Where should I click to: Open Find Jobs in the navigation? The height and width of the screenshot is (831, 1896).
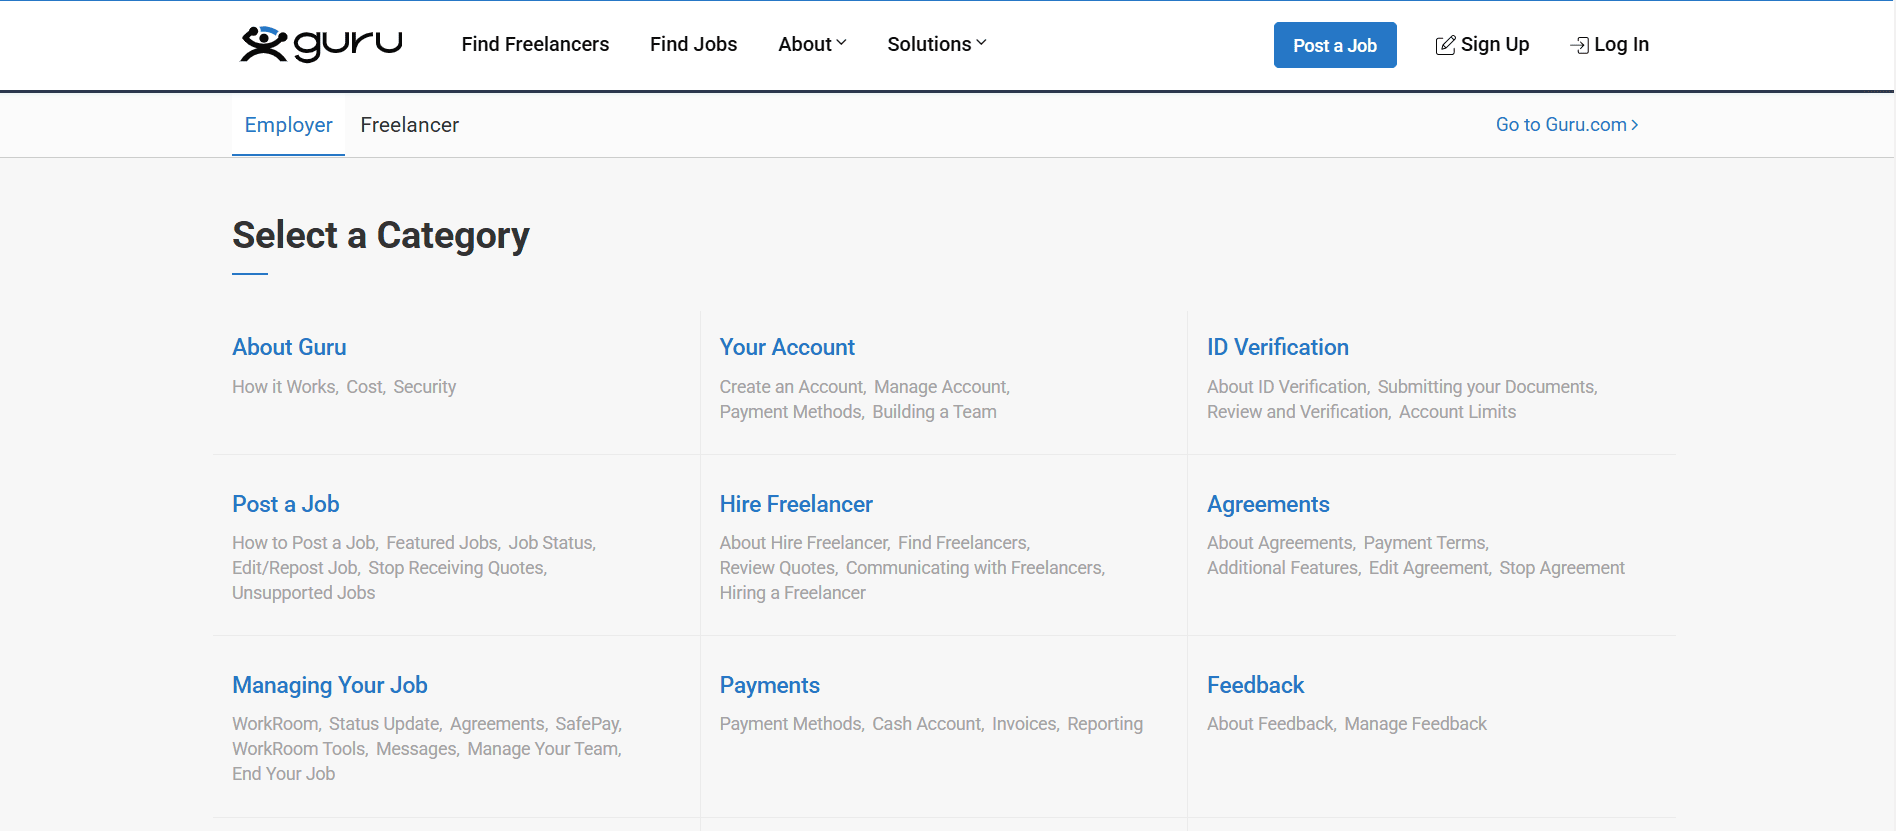point(693,44)
